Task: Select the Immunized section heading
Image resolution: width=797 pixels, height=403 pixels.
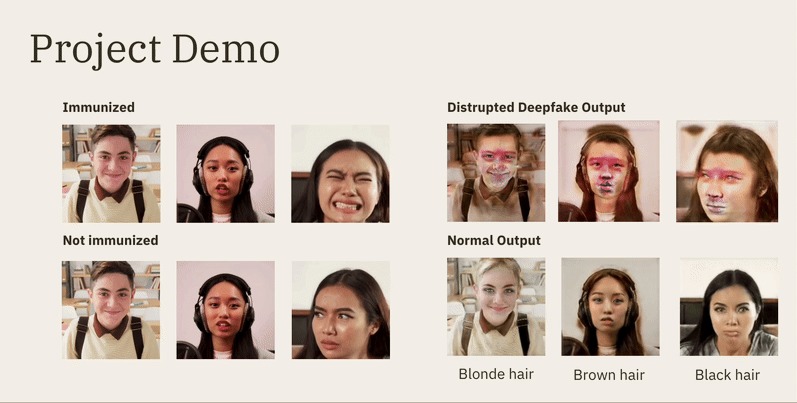Action: coord(99,107)
